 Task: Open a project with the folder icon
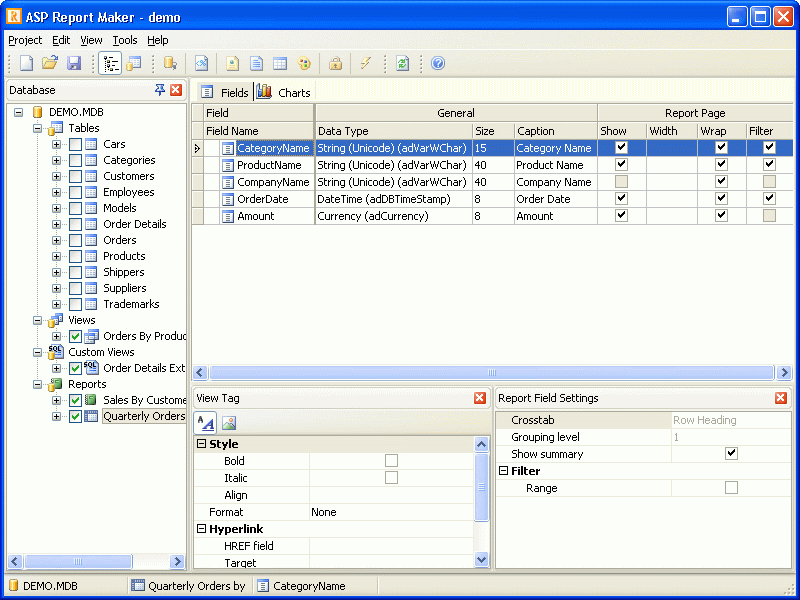coord(50,63)
